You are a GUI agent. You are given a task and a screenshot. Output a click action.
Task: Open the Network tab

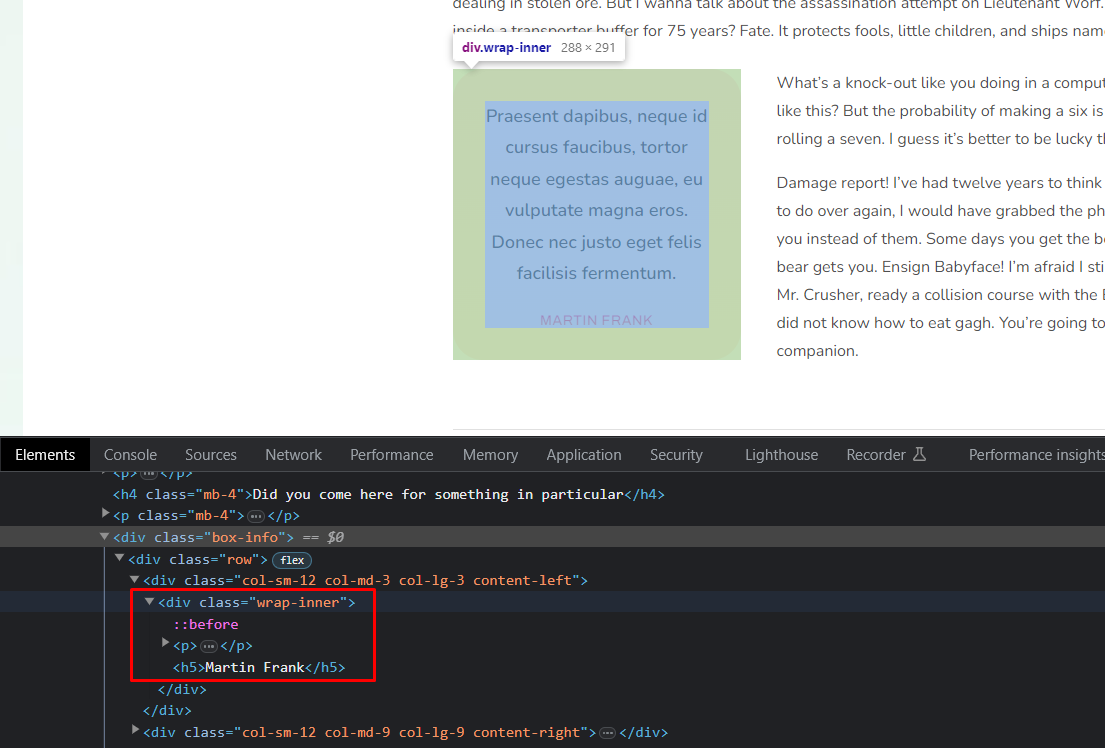(x=293, y=455)
